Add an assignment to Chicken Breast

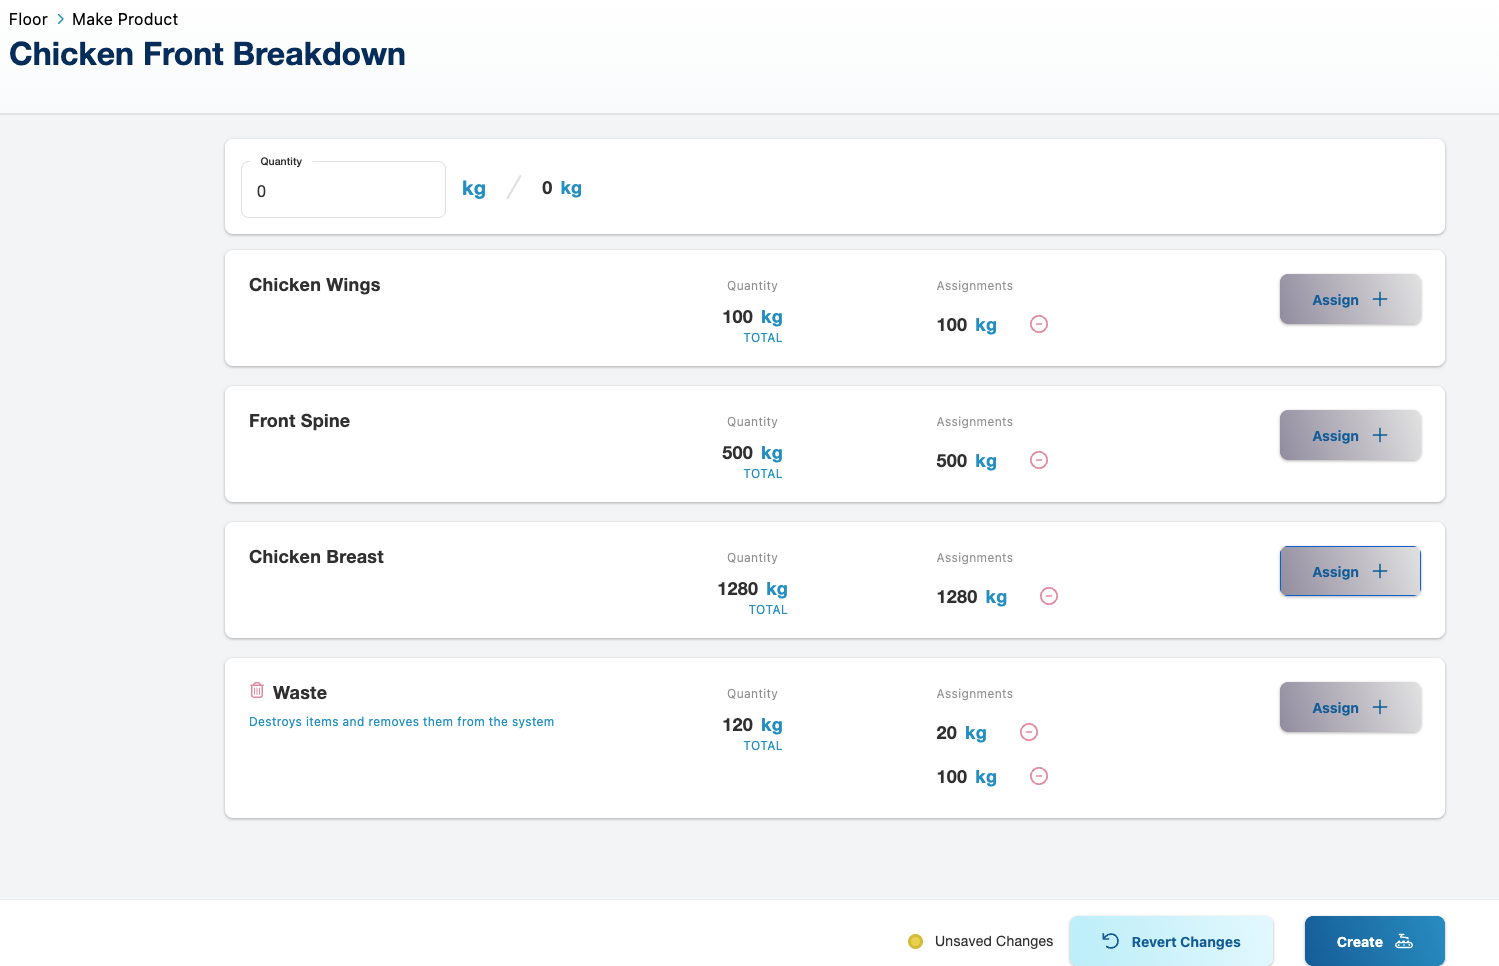tap(1349, 571)
